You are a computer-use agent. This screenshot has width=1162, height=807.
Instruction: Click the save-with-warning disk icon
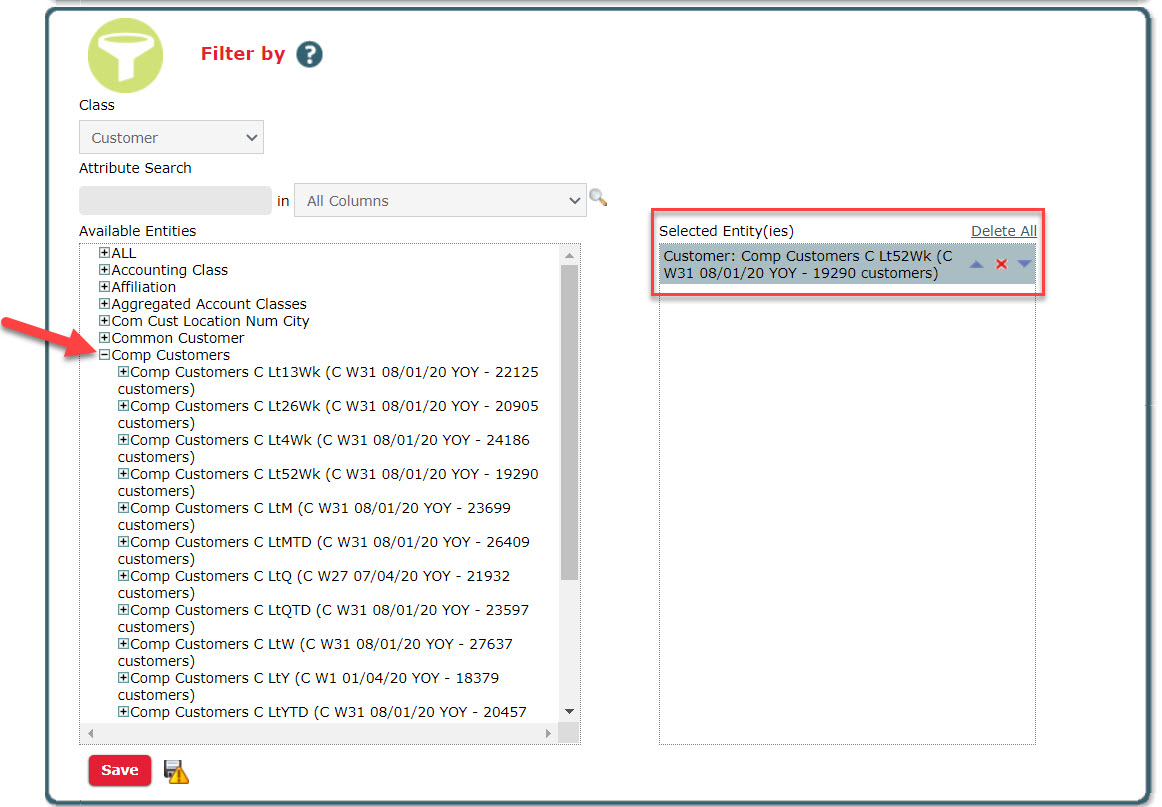(176, 771)
